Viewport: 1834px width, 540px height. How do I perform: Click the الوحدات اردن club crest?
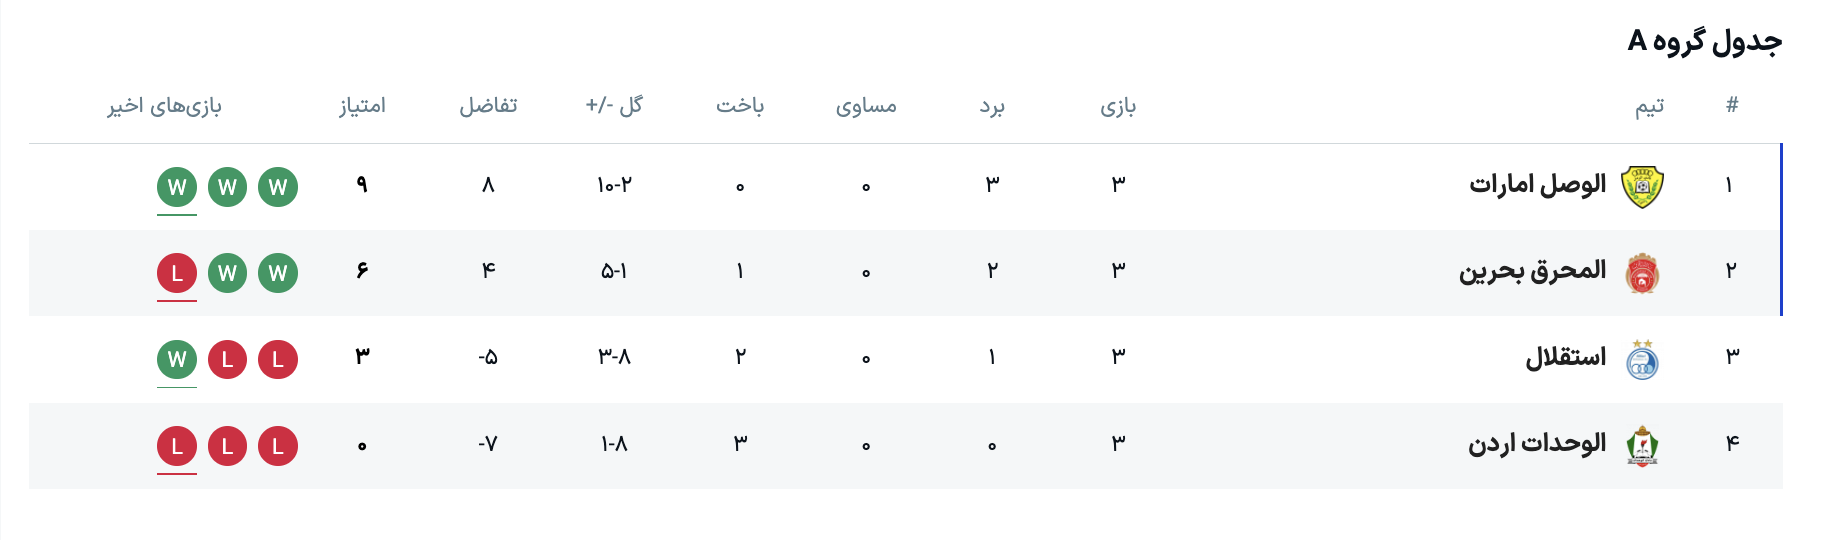(x=1641, y=446)
